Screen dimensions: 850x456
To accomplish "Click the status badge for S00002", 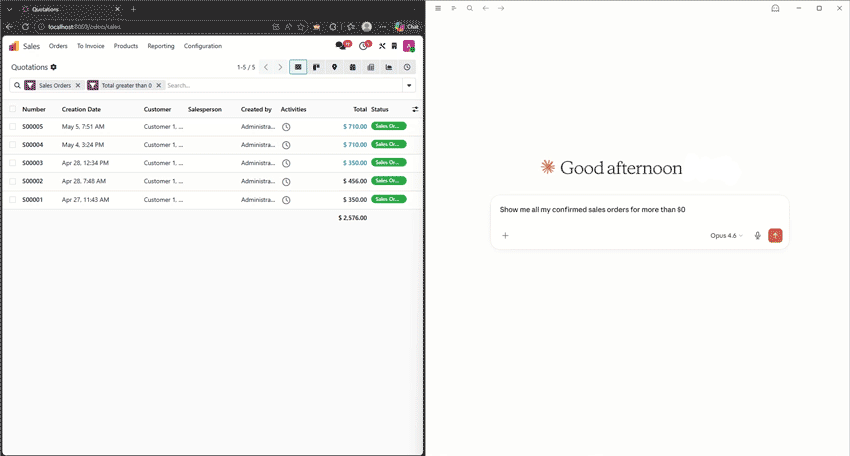I will point(389,181).
